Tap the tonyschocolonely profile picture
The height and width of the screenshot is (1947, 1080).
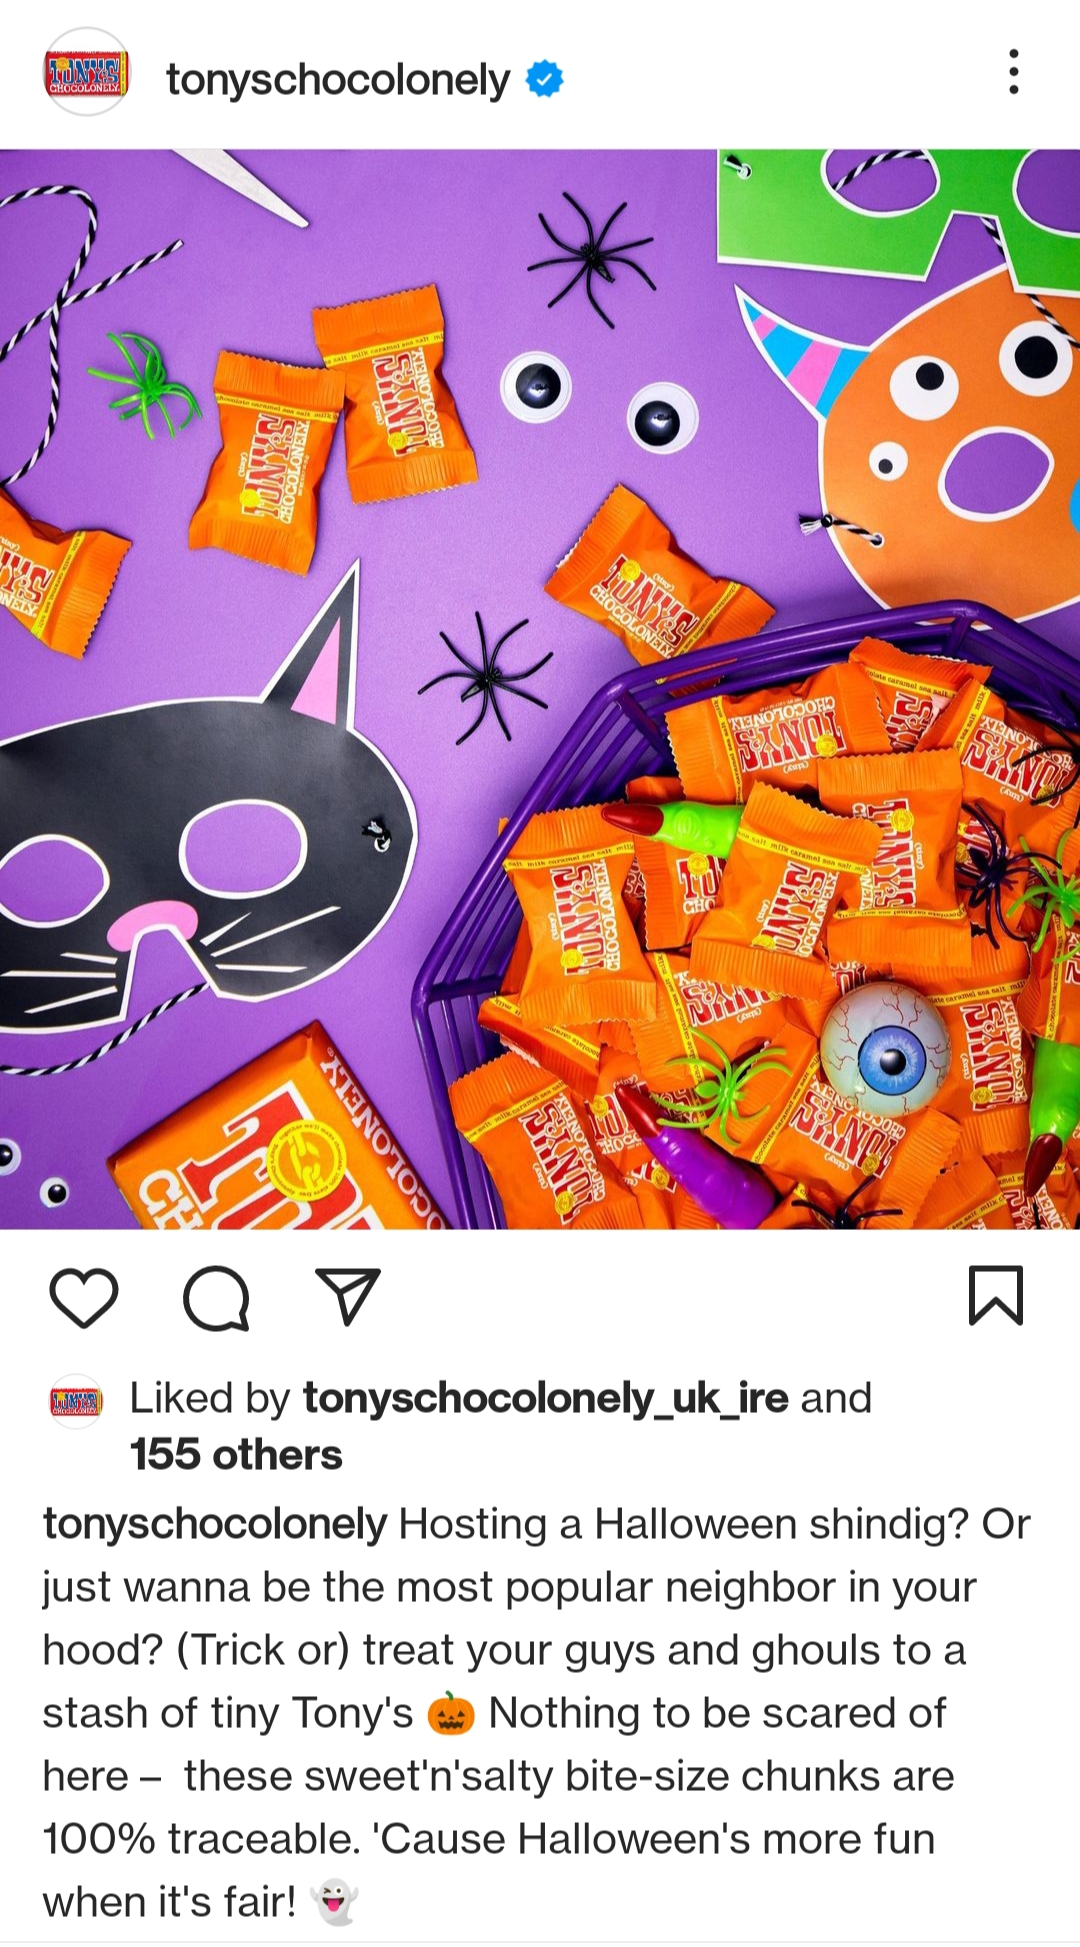86,72
